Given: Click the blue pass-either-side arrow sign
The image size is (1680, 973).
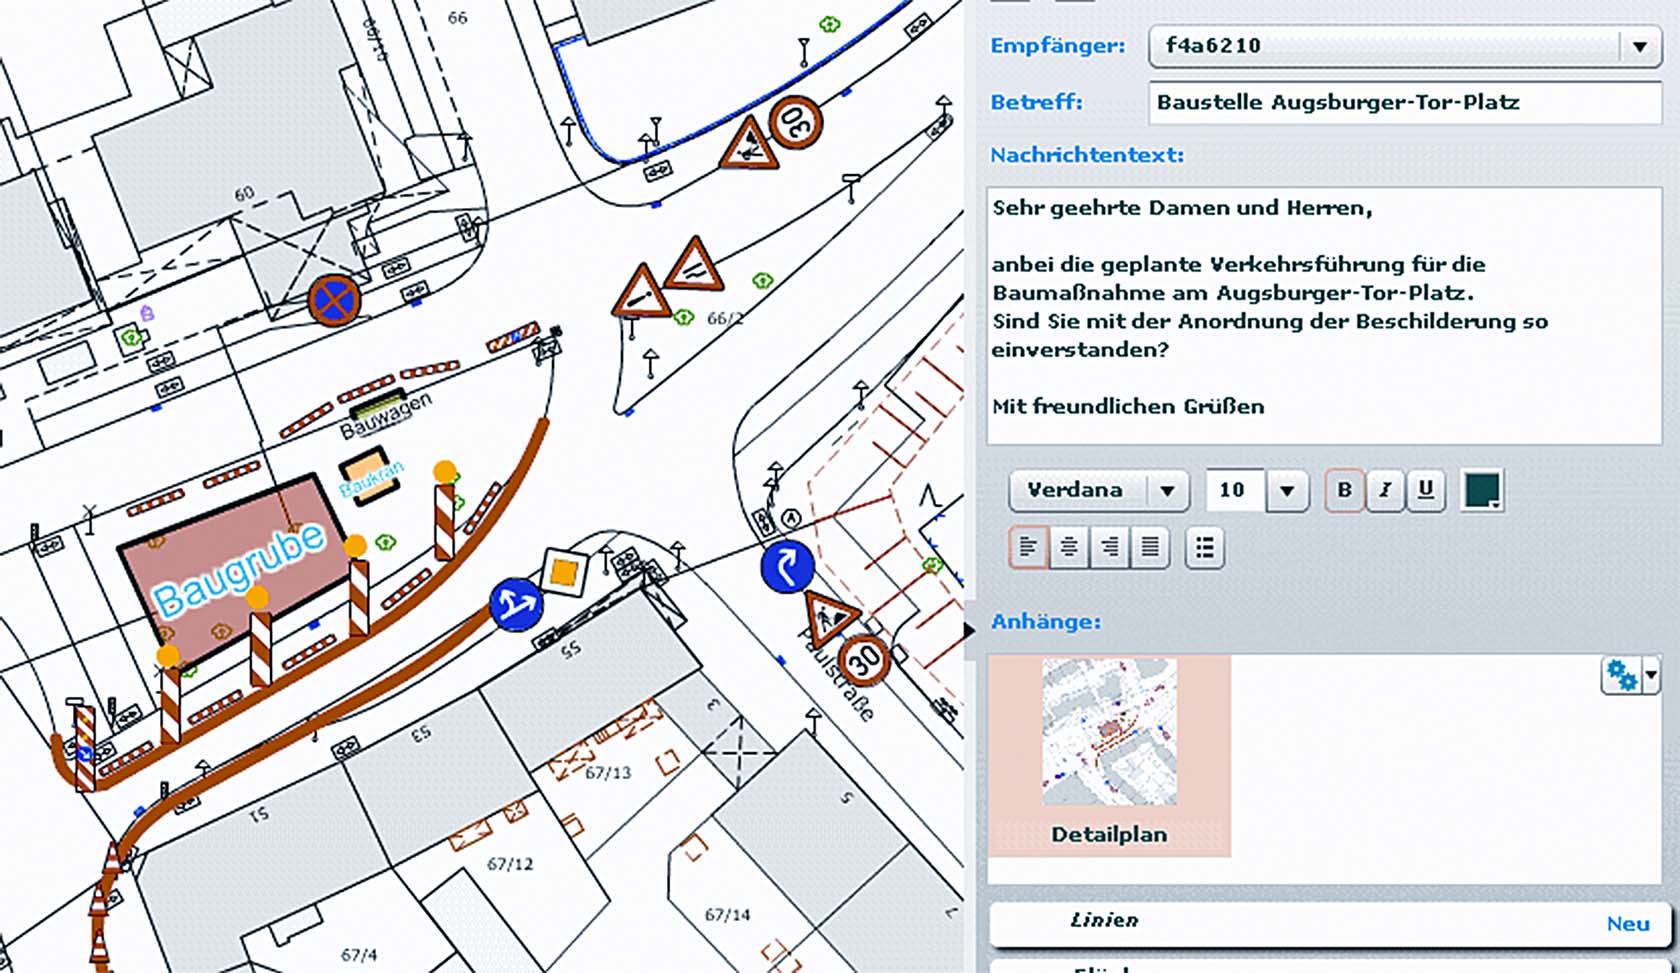Looking at the screenshot, I should (x=517, y=604).
